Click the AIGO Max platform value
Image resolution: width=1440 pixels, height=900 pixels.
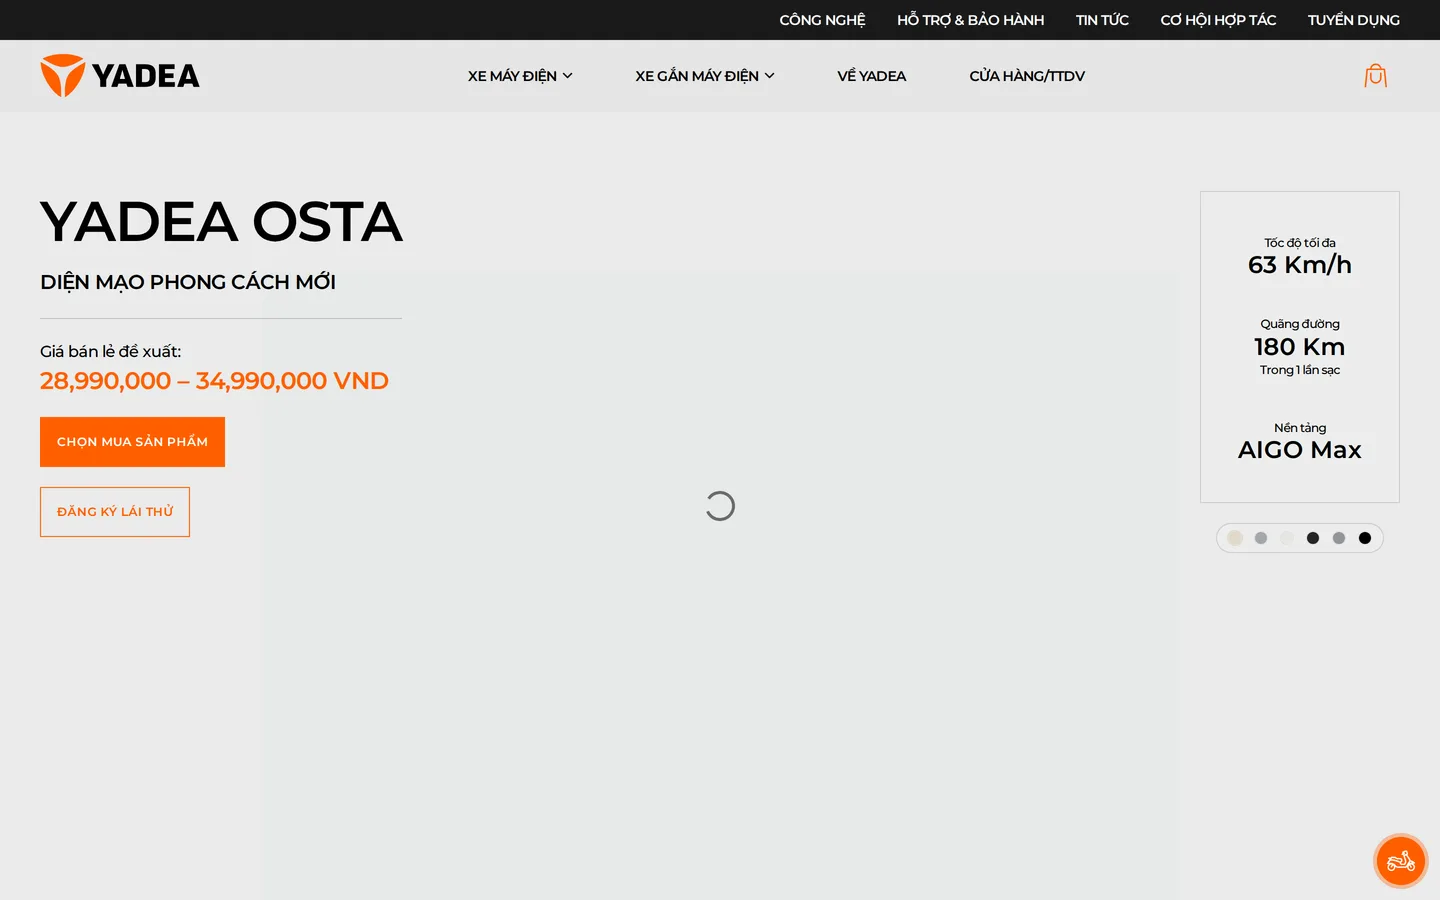(x=1300, y=450)
